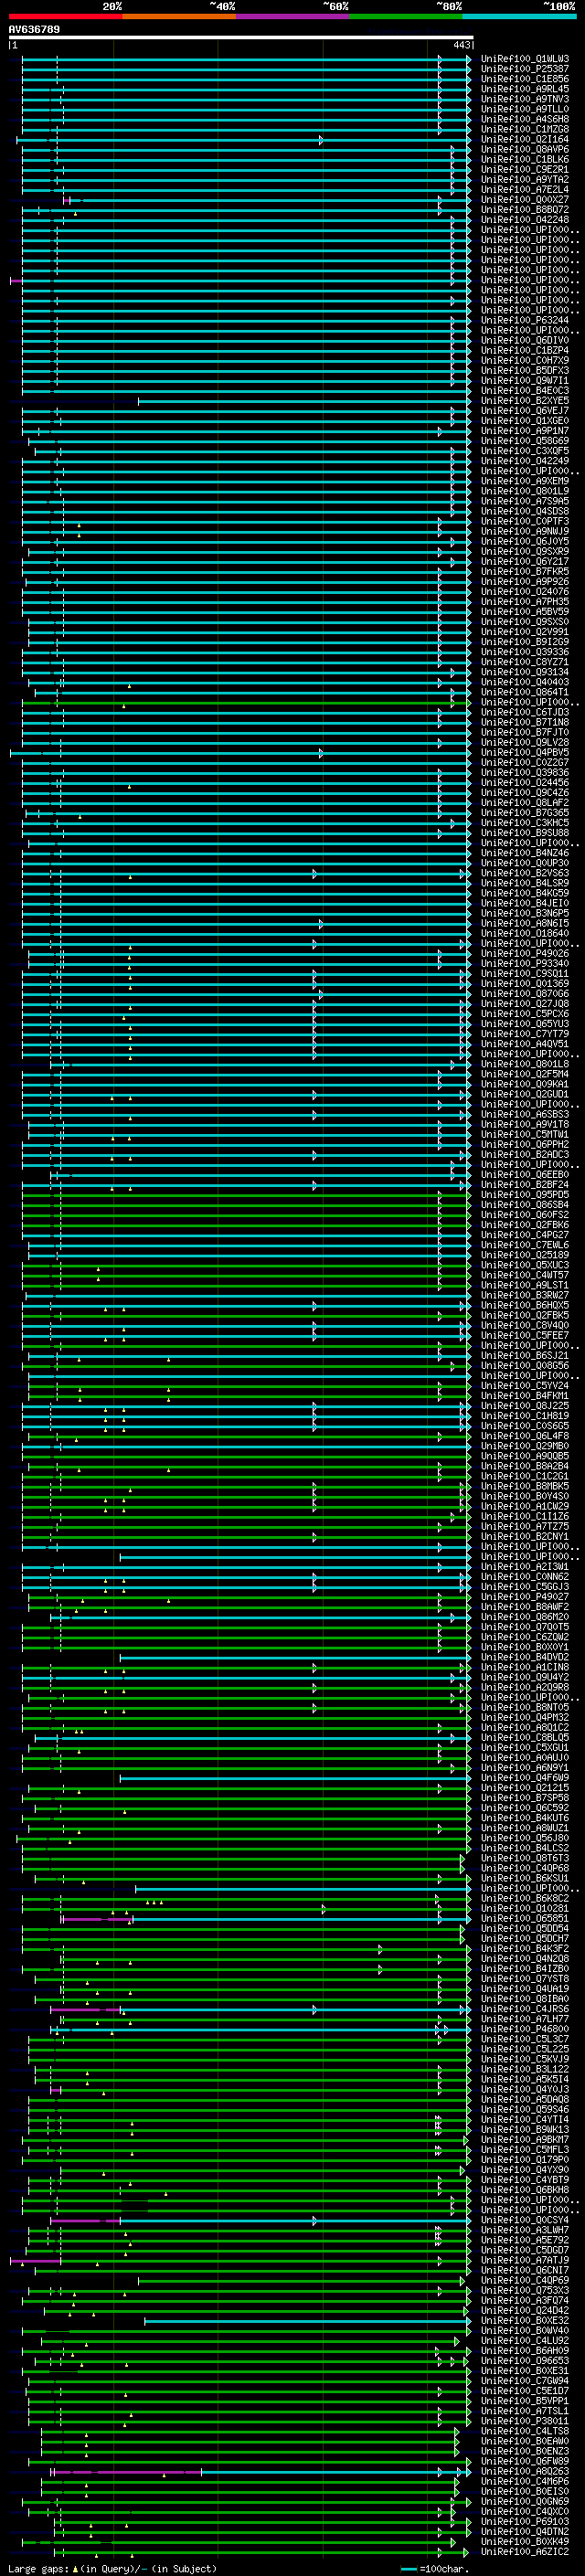This screenshot has height=2576, width=585.
Task: Select the UniRef100_O42249 label
Action: coord(525,461)
